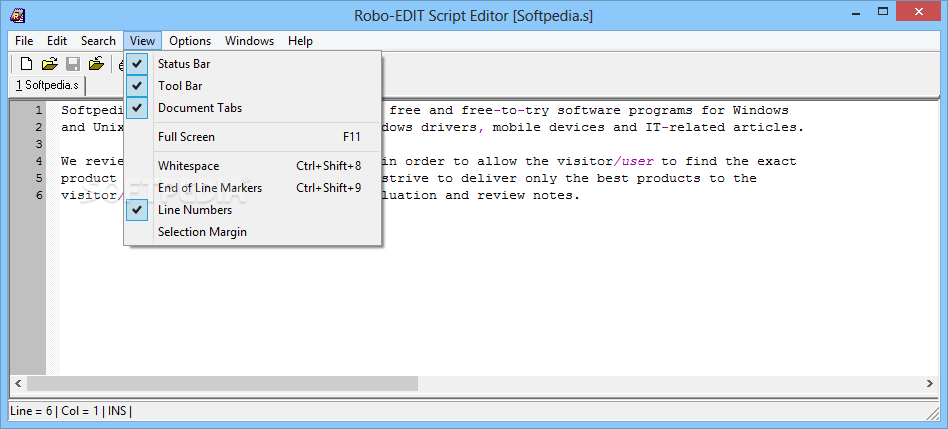The width and height of the screenshot is (948, 429).
Task: Open the Windows menu
Action: [x=249, y=41]
